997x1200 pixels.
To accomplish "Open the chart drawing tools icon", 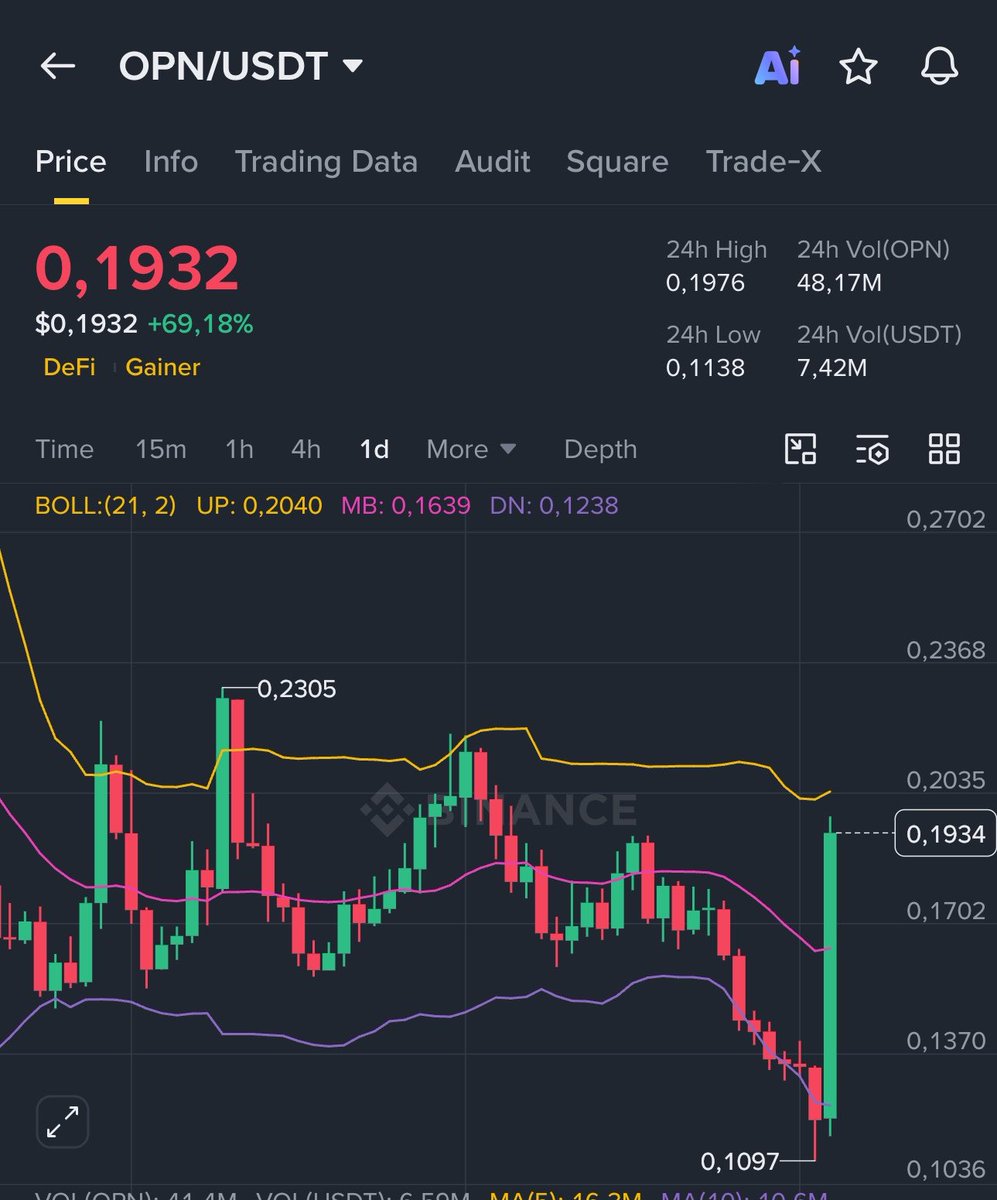I will click(x=800, y=449).
